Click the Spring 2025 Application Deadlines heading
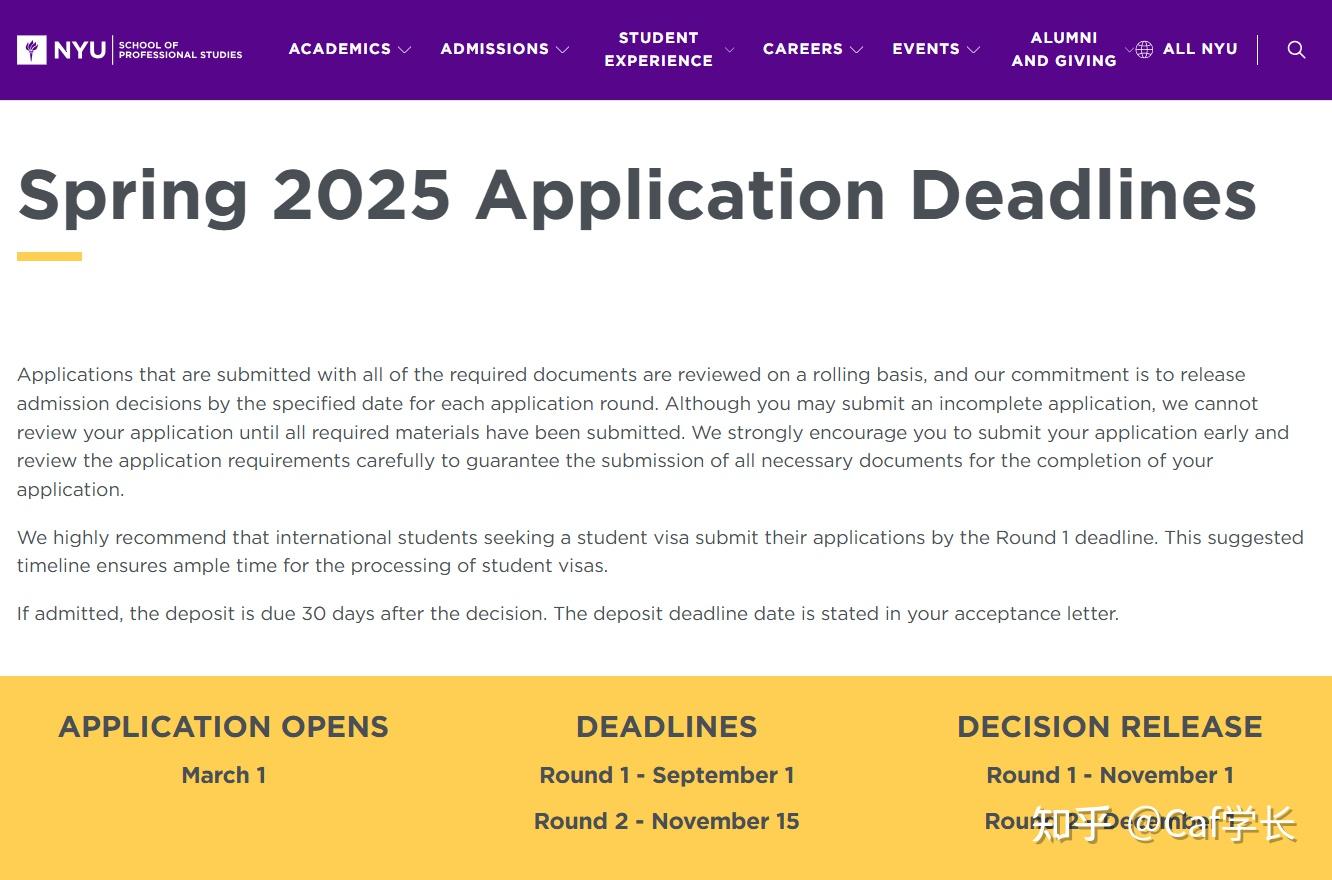1332x880 pixels. (637, 194)
